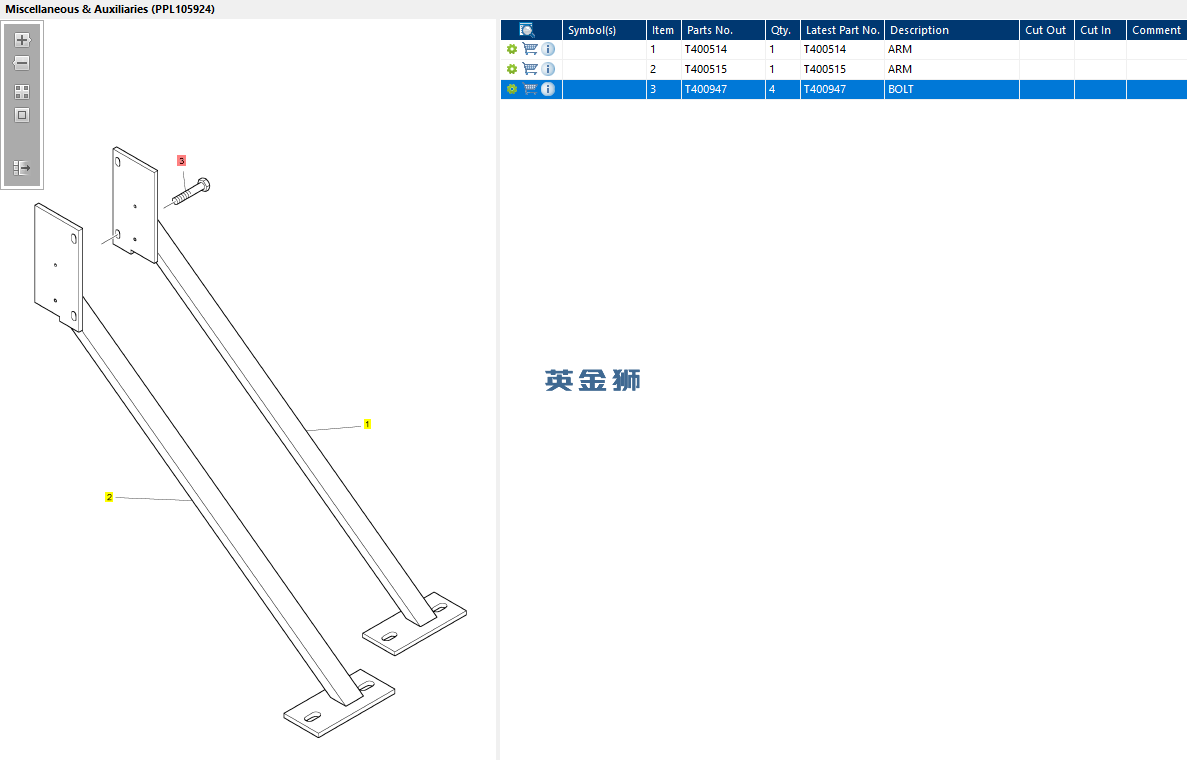Screen dimensions: 1187x760
Task: Select Parts No. cell T400947
Action: click(x=723, y=89)
